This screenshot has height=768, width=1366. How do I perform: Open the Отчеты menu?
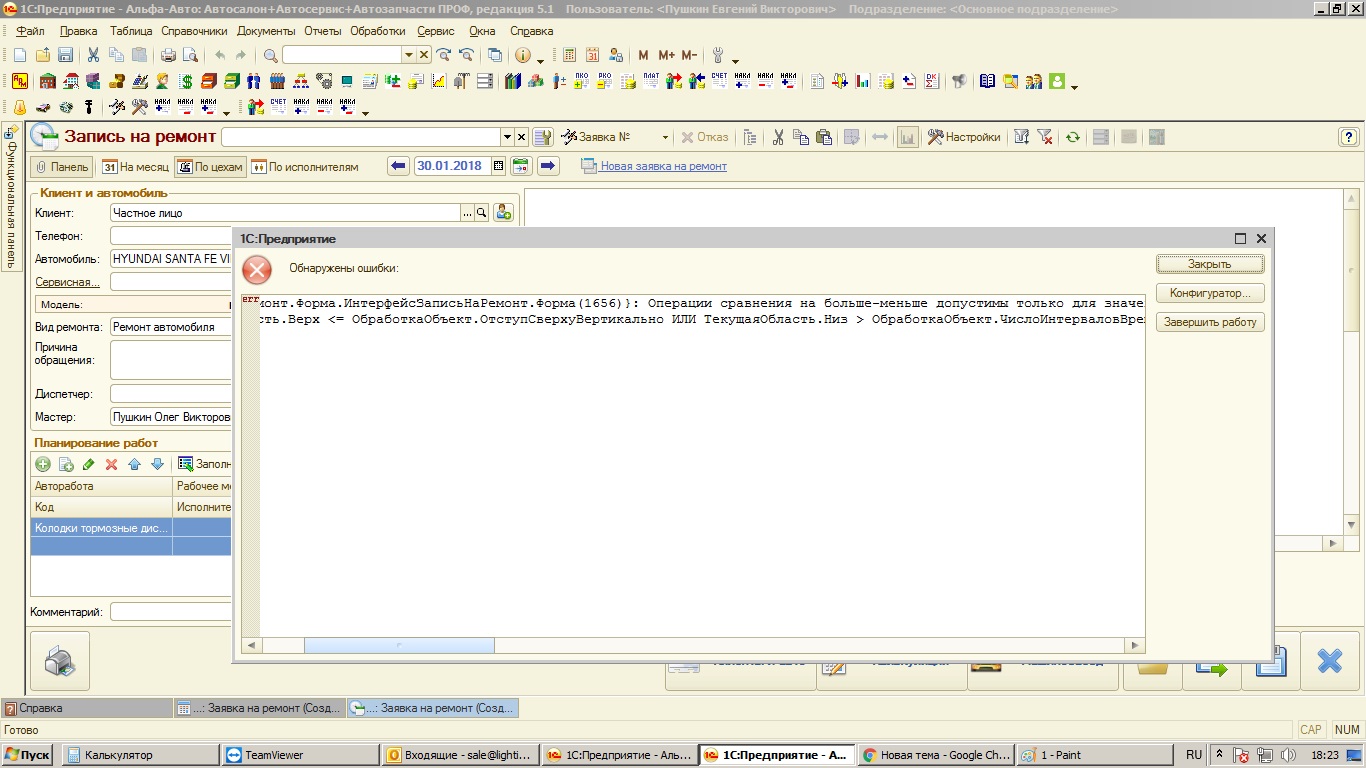coord(323,31)
